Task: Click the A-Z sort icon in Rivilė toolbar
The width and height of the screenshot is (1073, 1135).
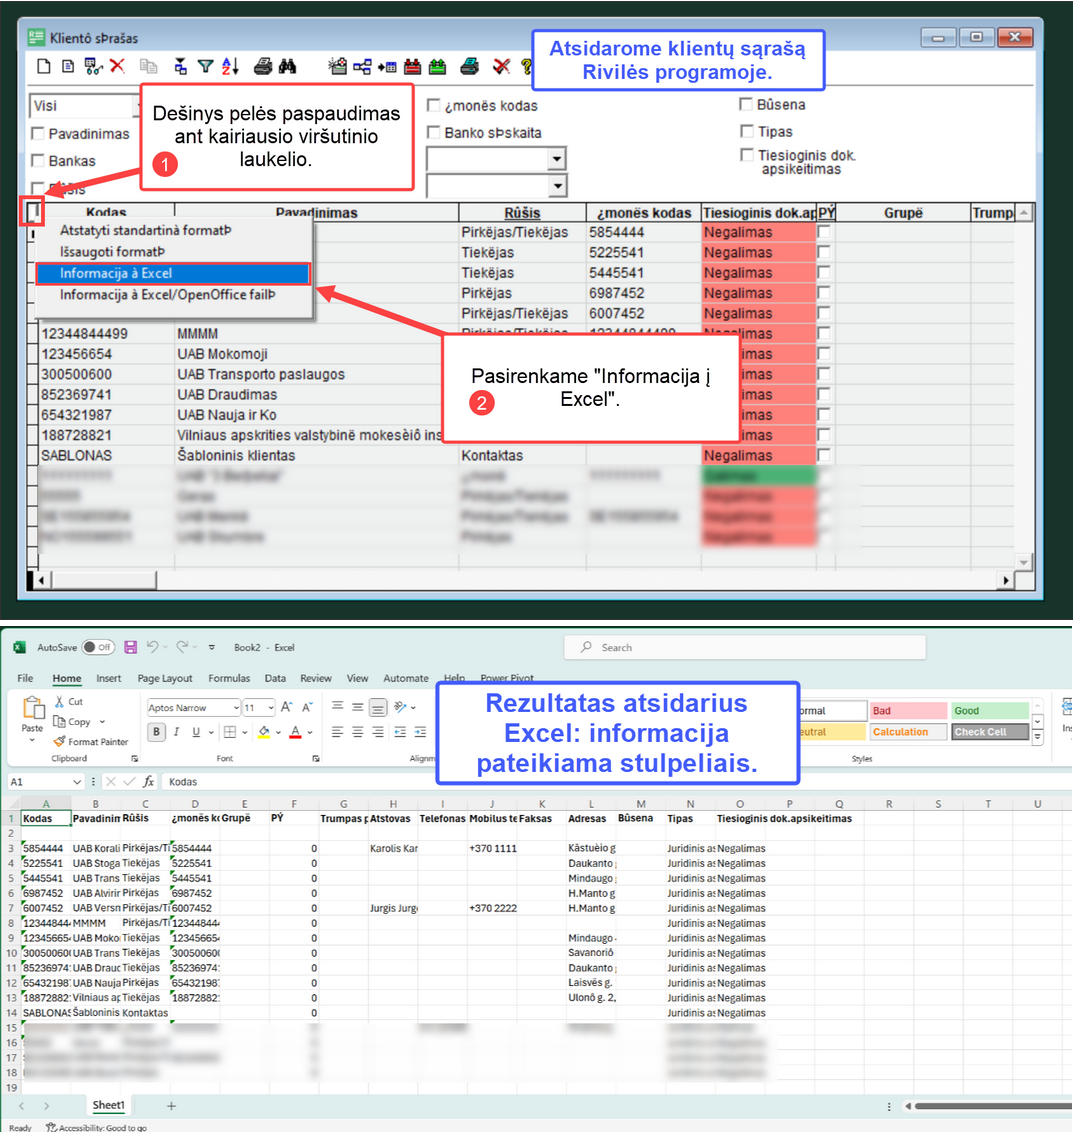Action: pyautogui.click(x=230, y=67)
